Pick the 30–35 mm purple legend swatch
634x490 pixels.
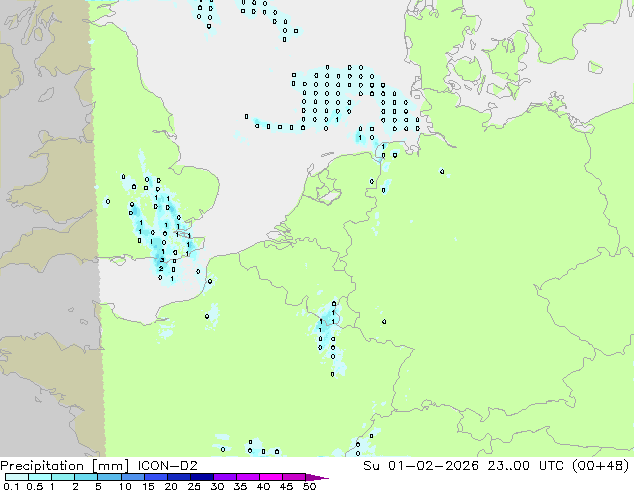tap(225, 477)
